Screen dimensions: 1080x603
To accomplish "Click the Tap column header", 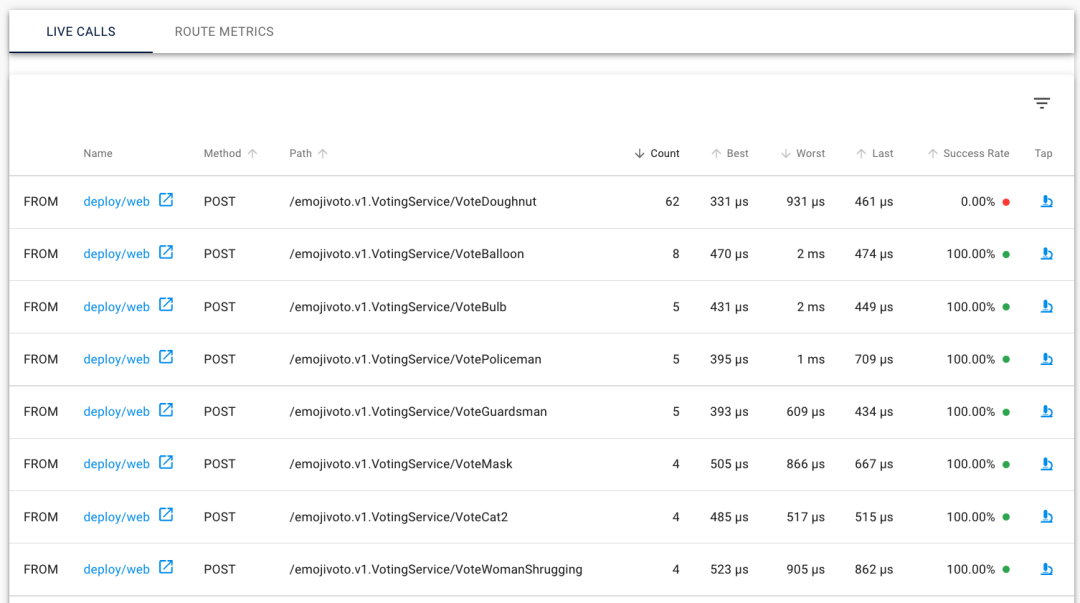I will click(1043, 153).
